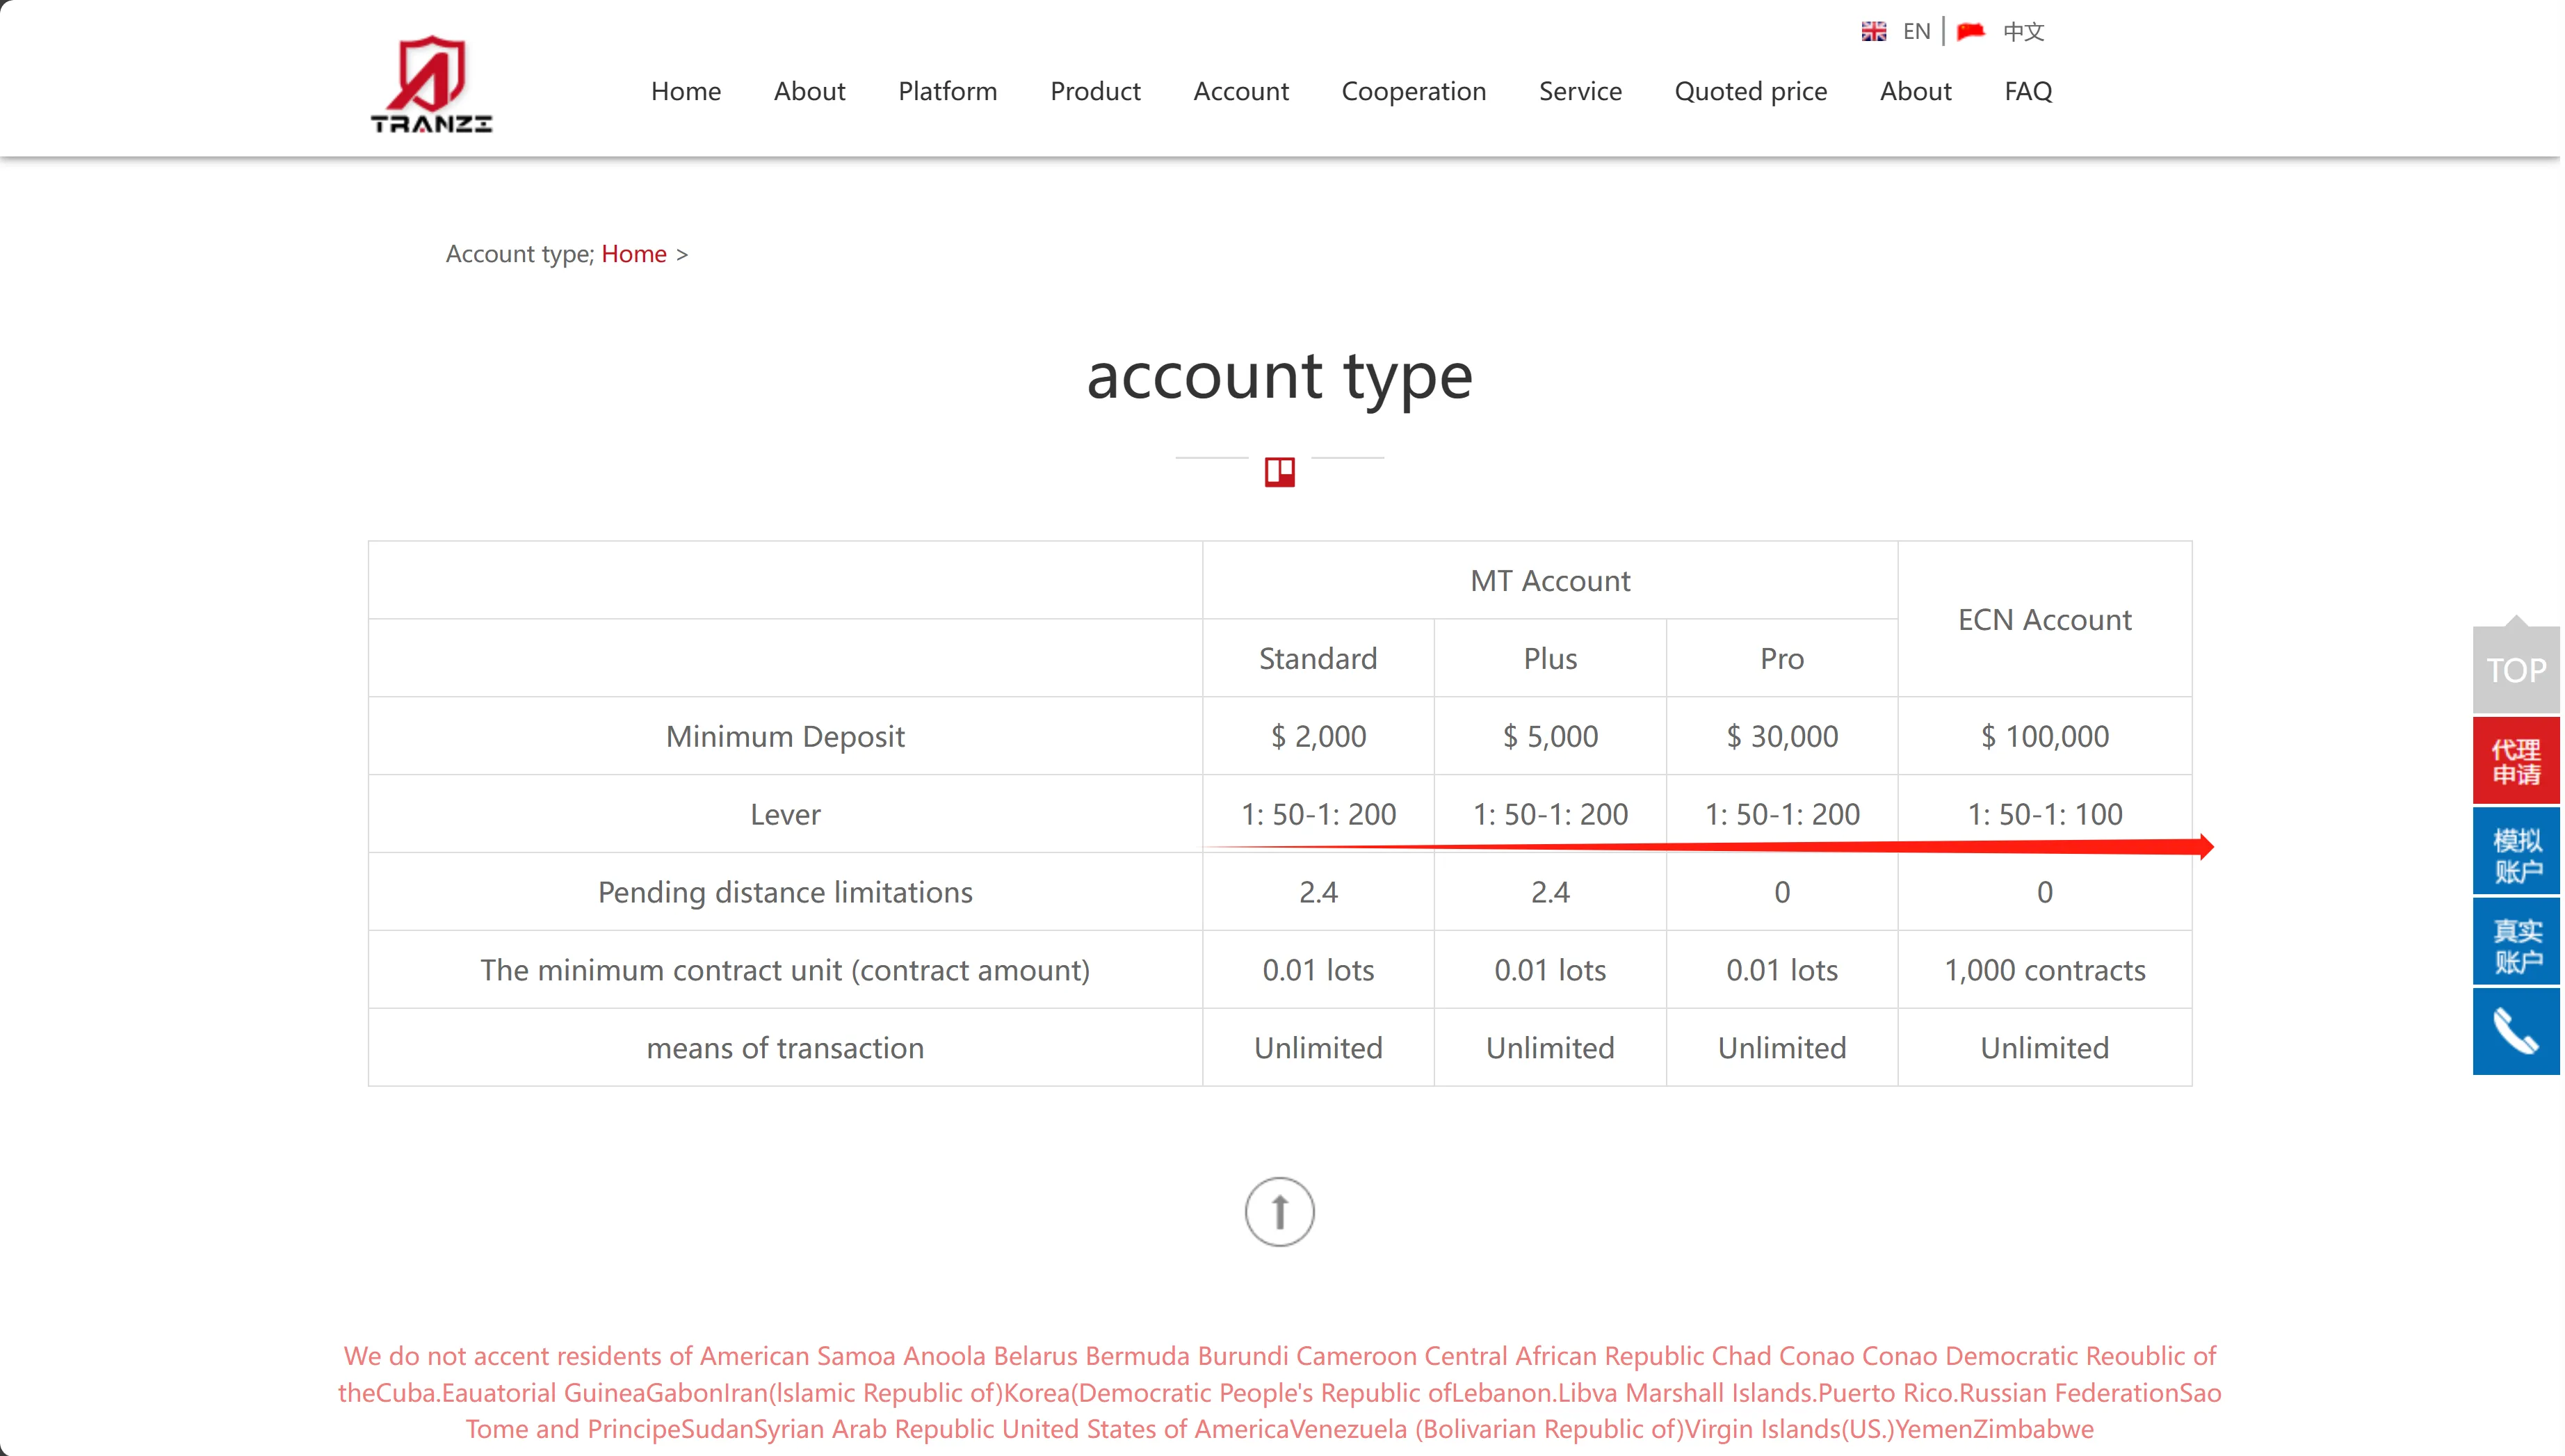Screen dimensions: 2565x1456
Task: Click the China flag icon
Action: click(x=1970, y=32)
